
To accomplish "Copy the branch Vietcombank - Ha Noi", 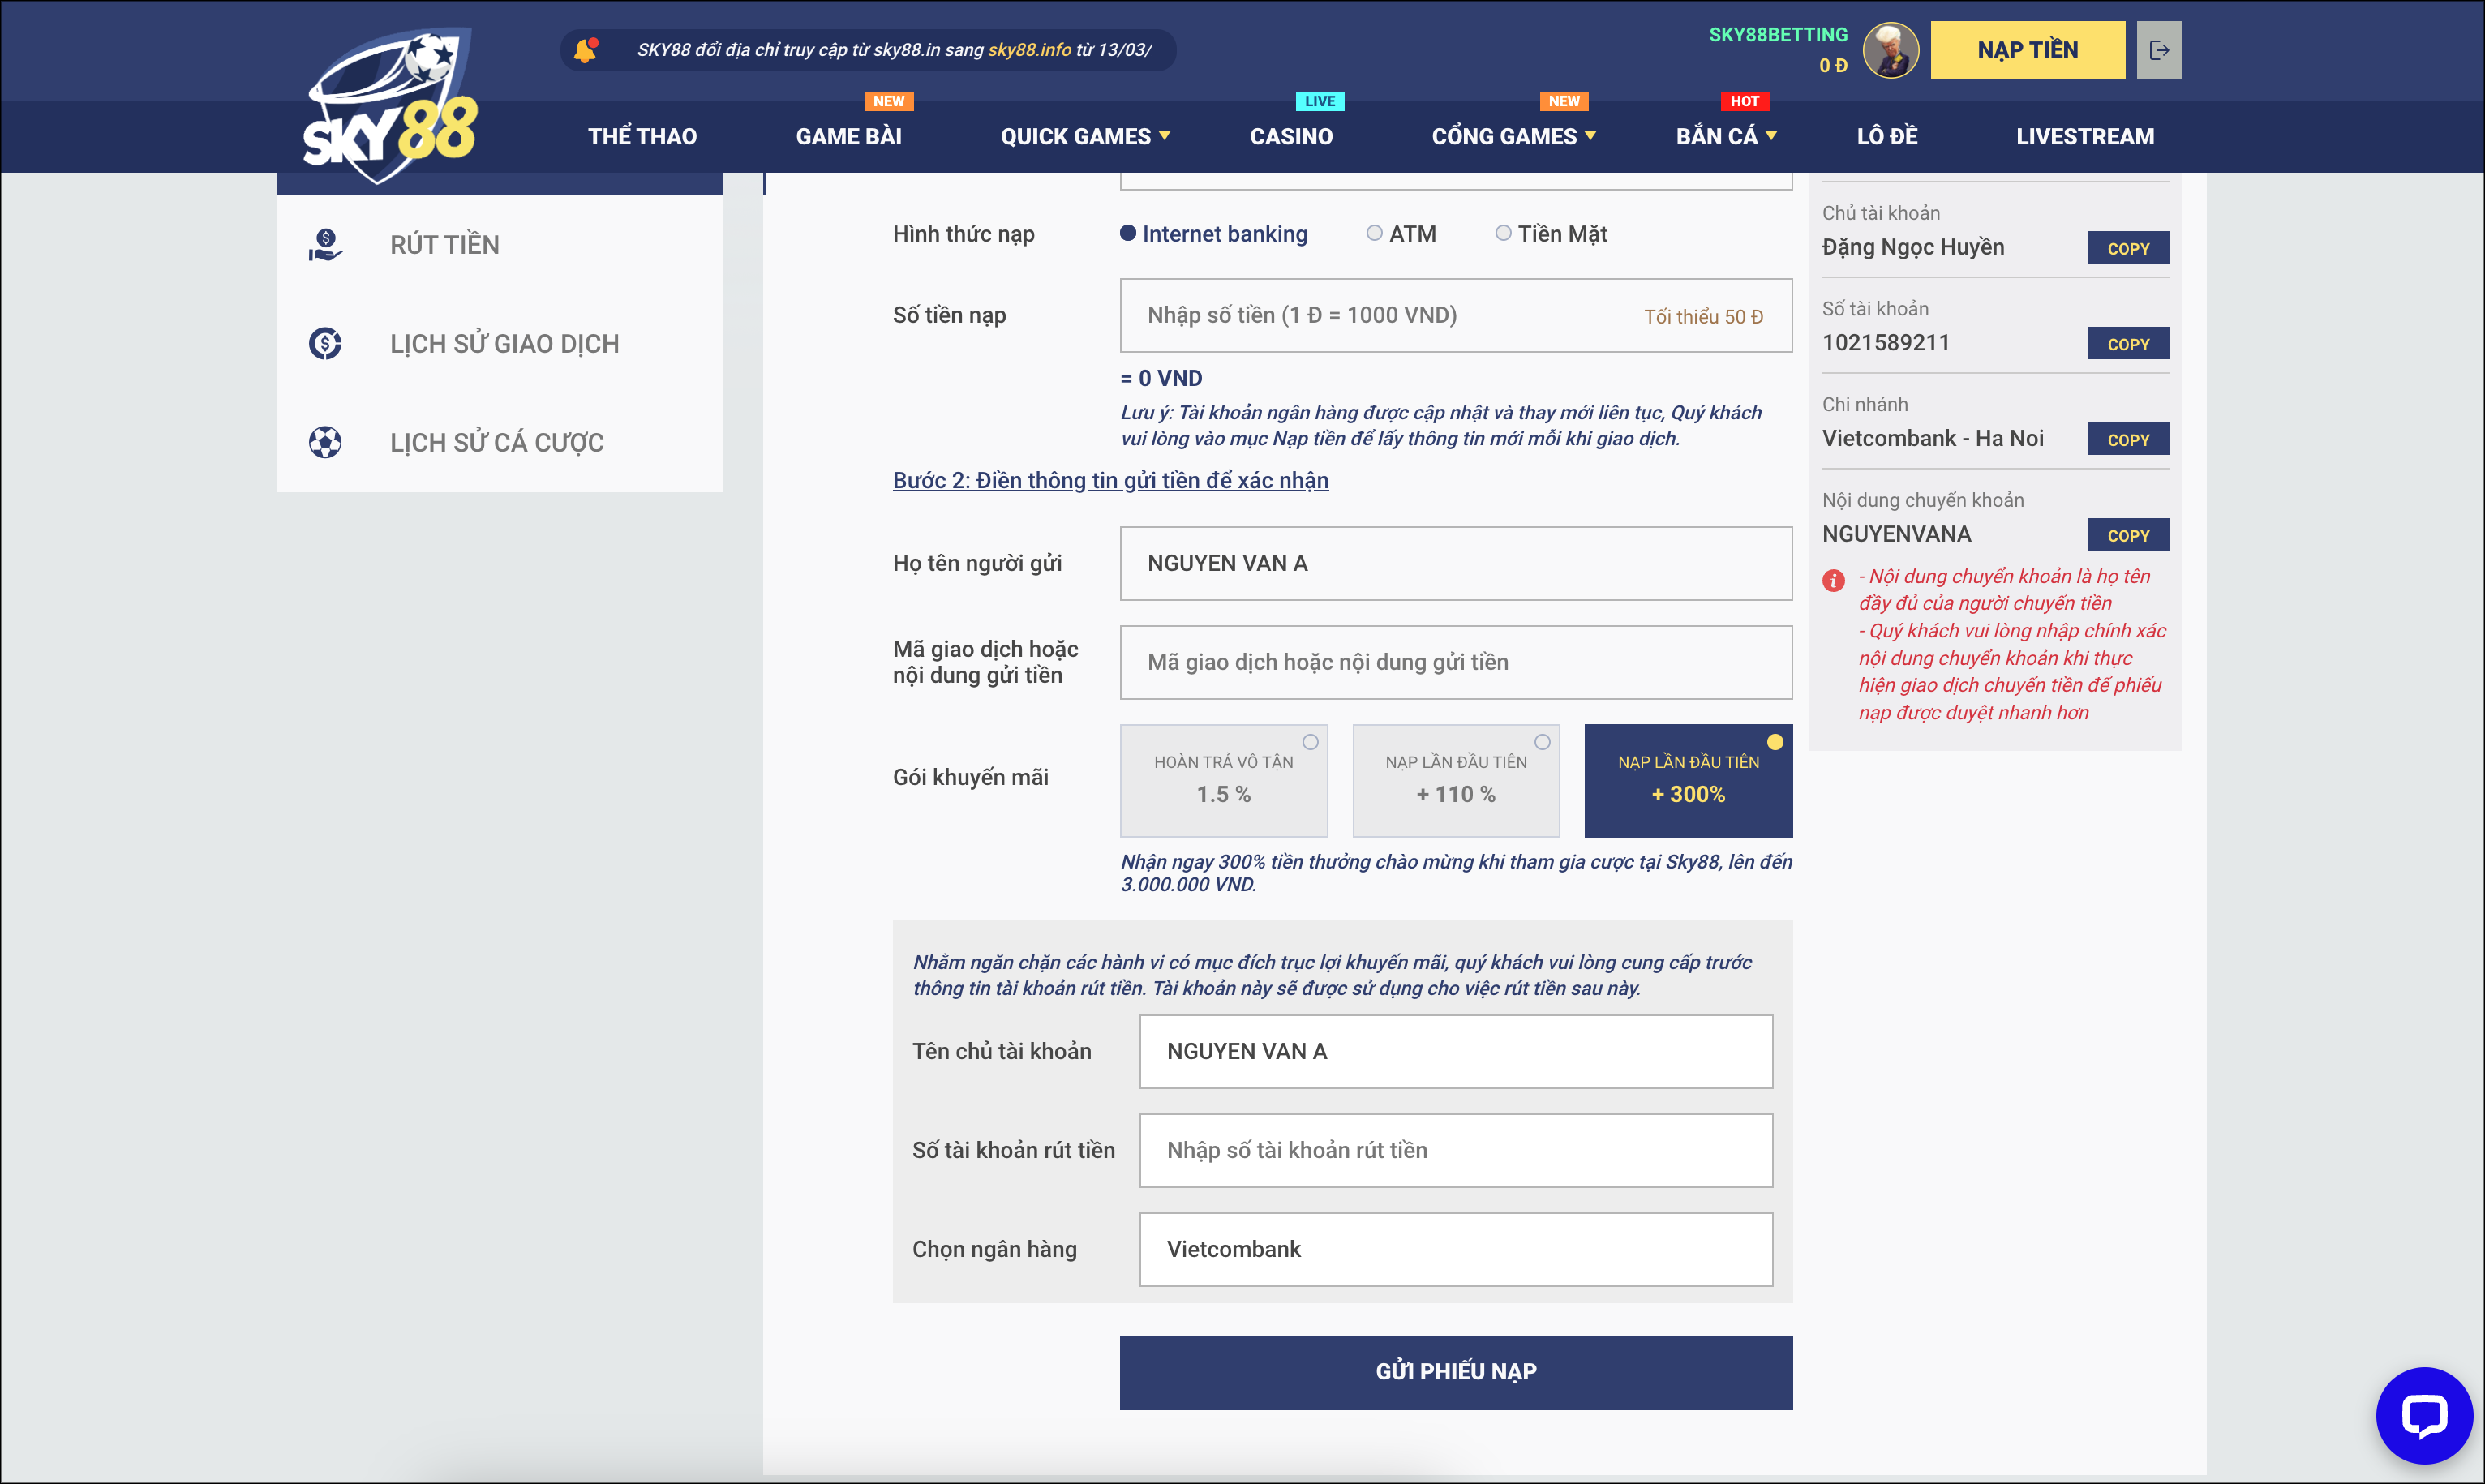I will click(2128, 439).
